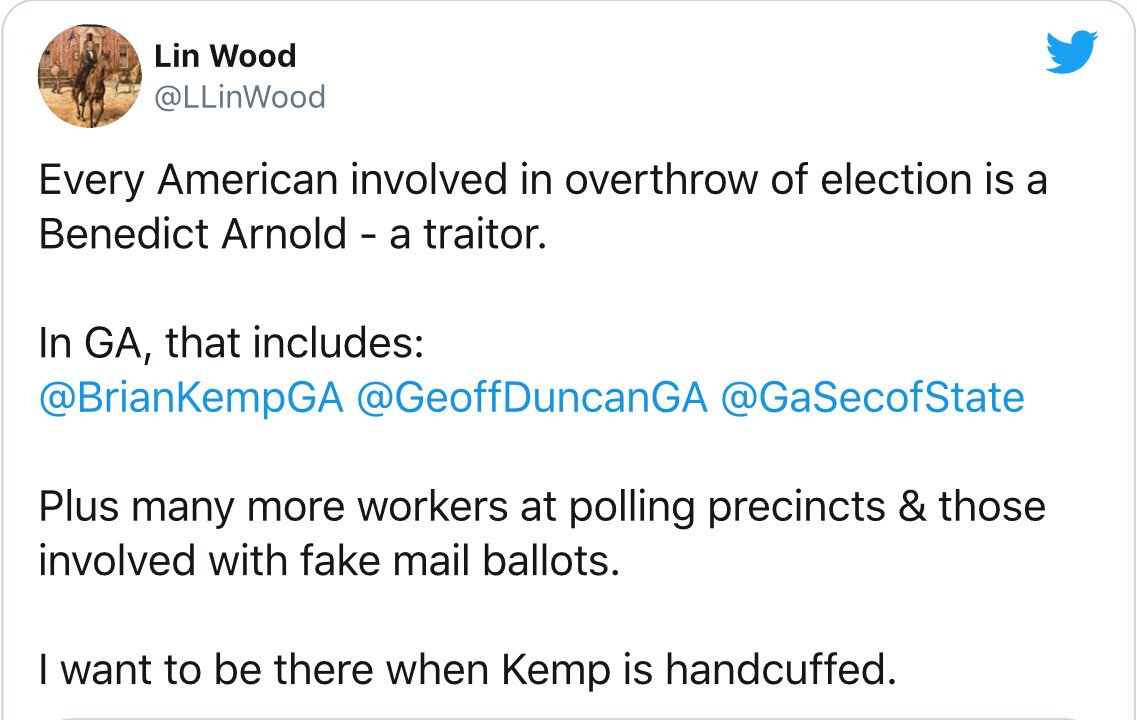Open the embedded card below the tweet text
This screenshot has height=720, width=1137.
(568, 714)
